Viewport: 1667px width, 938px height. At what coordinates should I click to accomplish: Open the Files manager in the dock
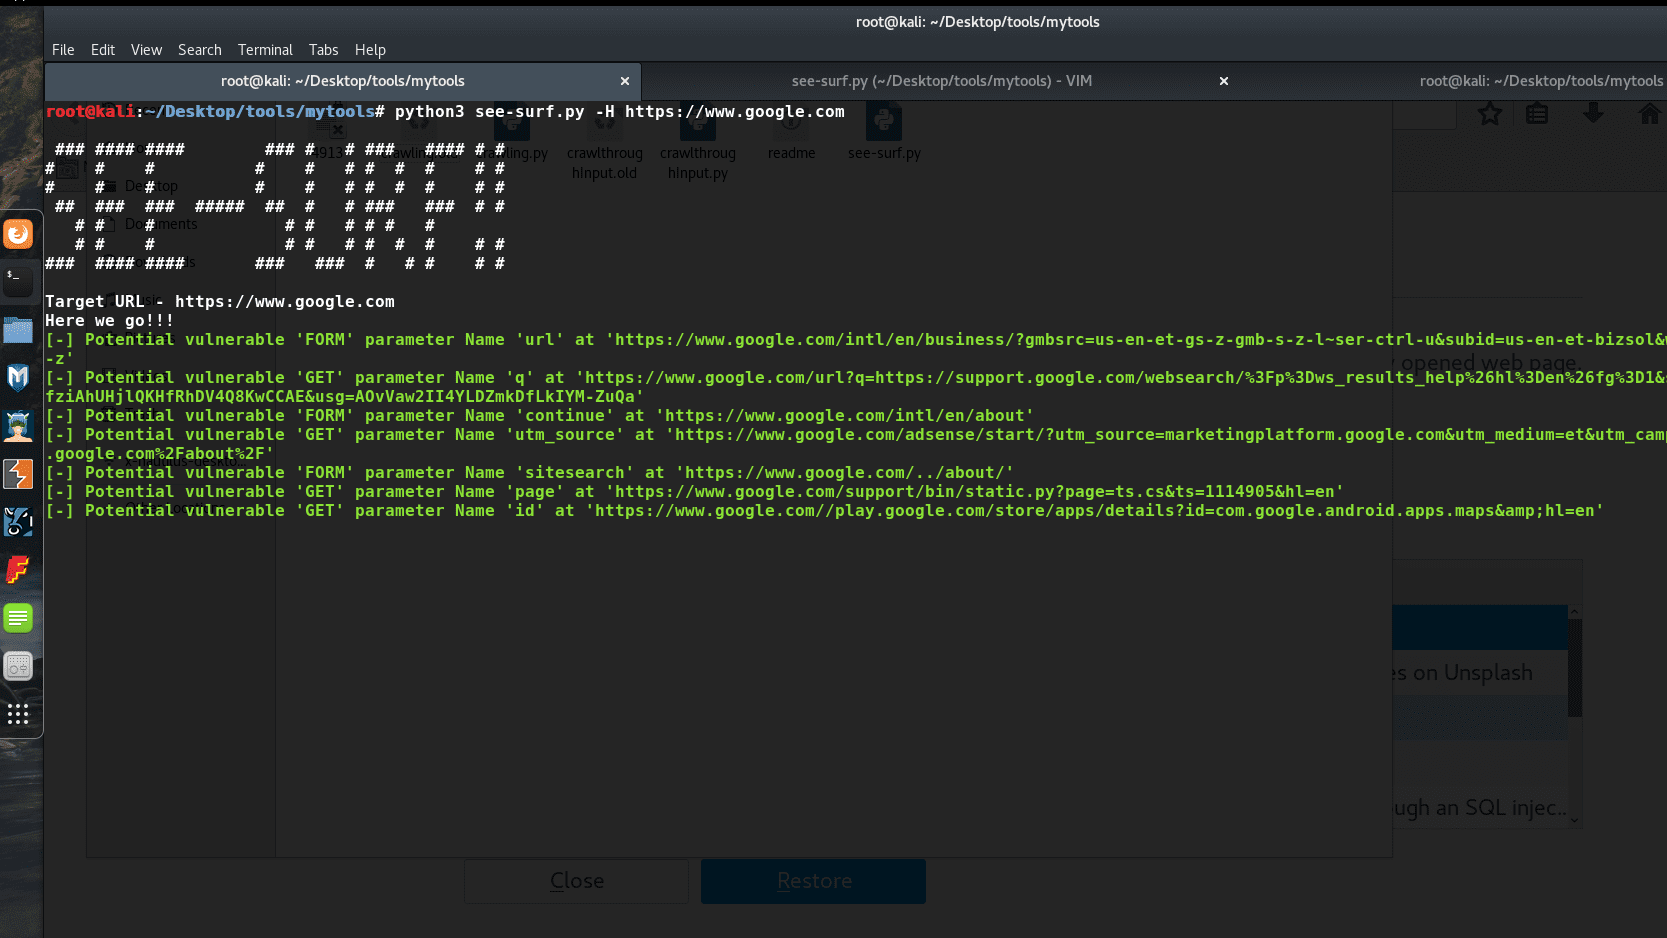pos(18,330)
